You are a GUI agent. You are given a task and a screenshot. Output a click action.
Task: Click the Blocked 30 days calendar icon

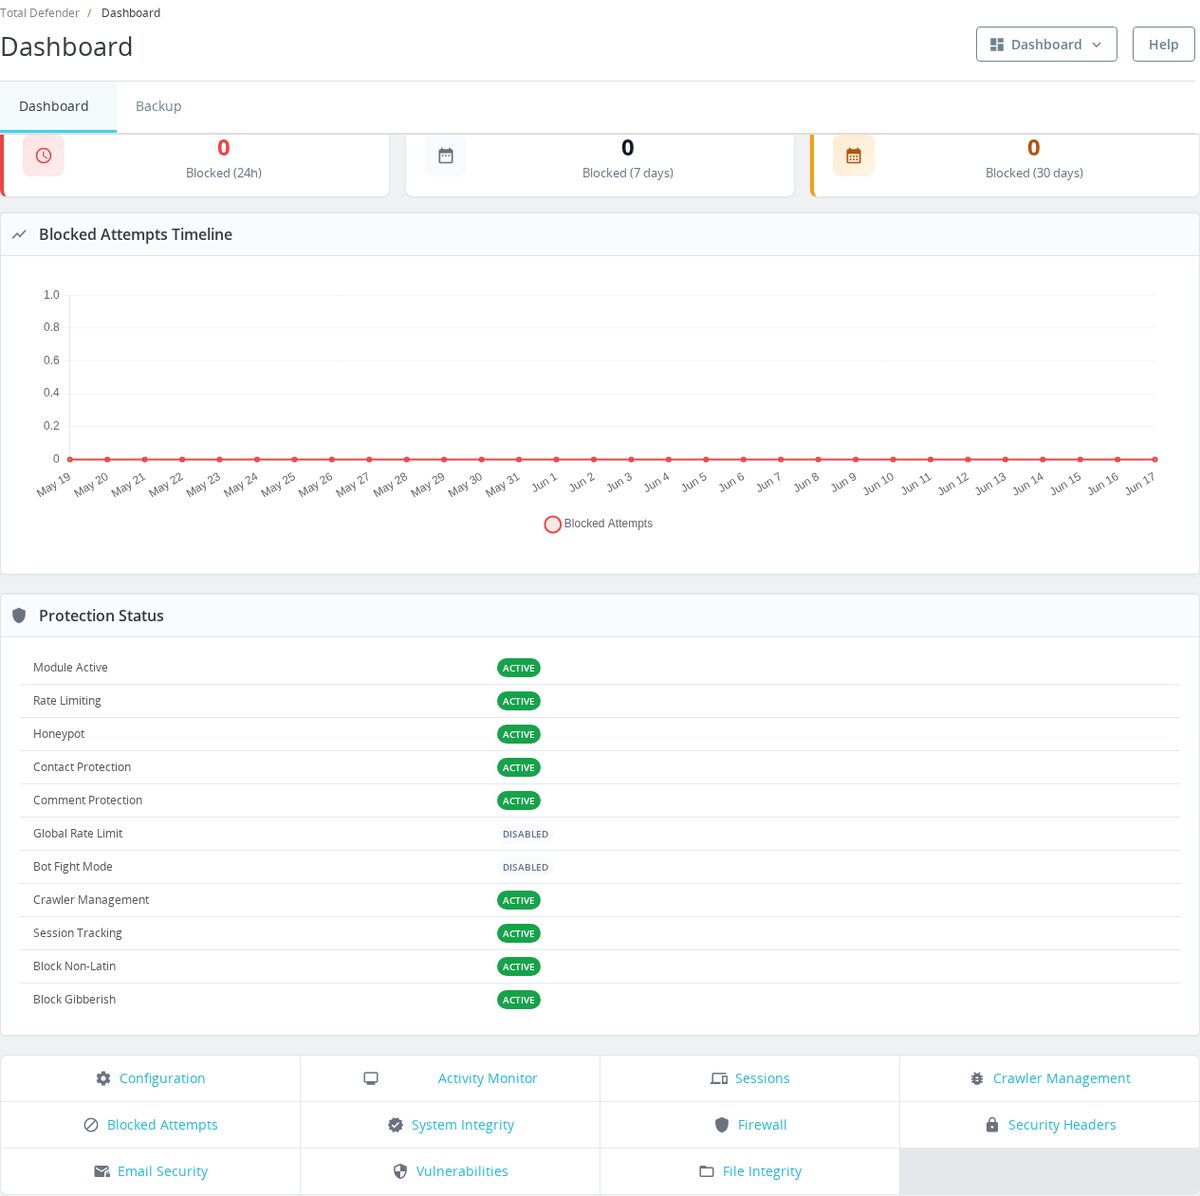click(x=854, y=156)
